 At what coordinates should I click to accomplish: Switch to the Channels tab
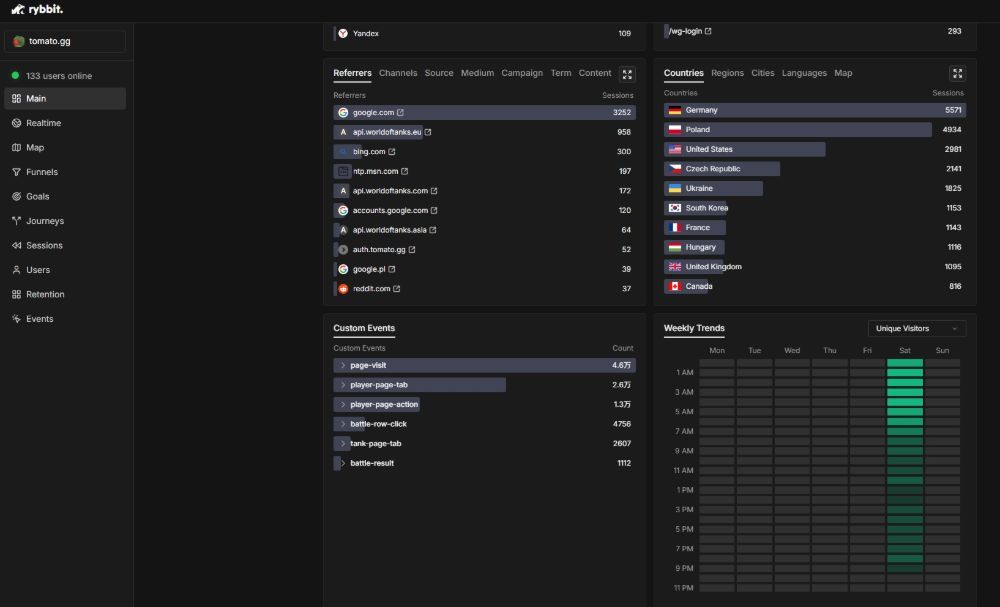[398, 73]
